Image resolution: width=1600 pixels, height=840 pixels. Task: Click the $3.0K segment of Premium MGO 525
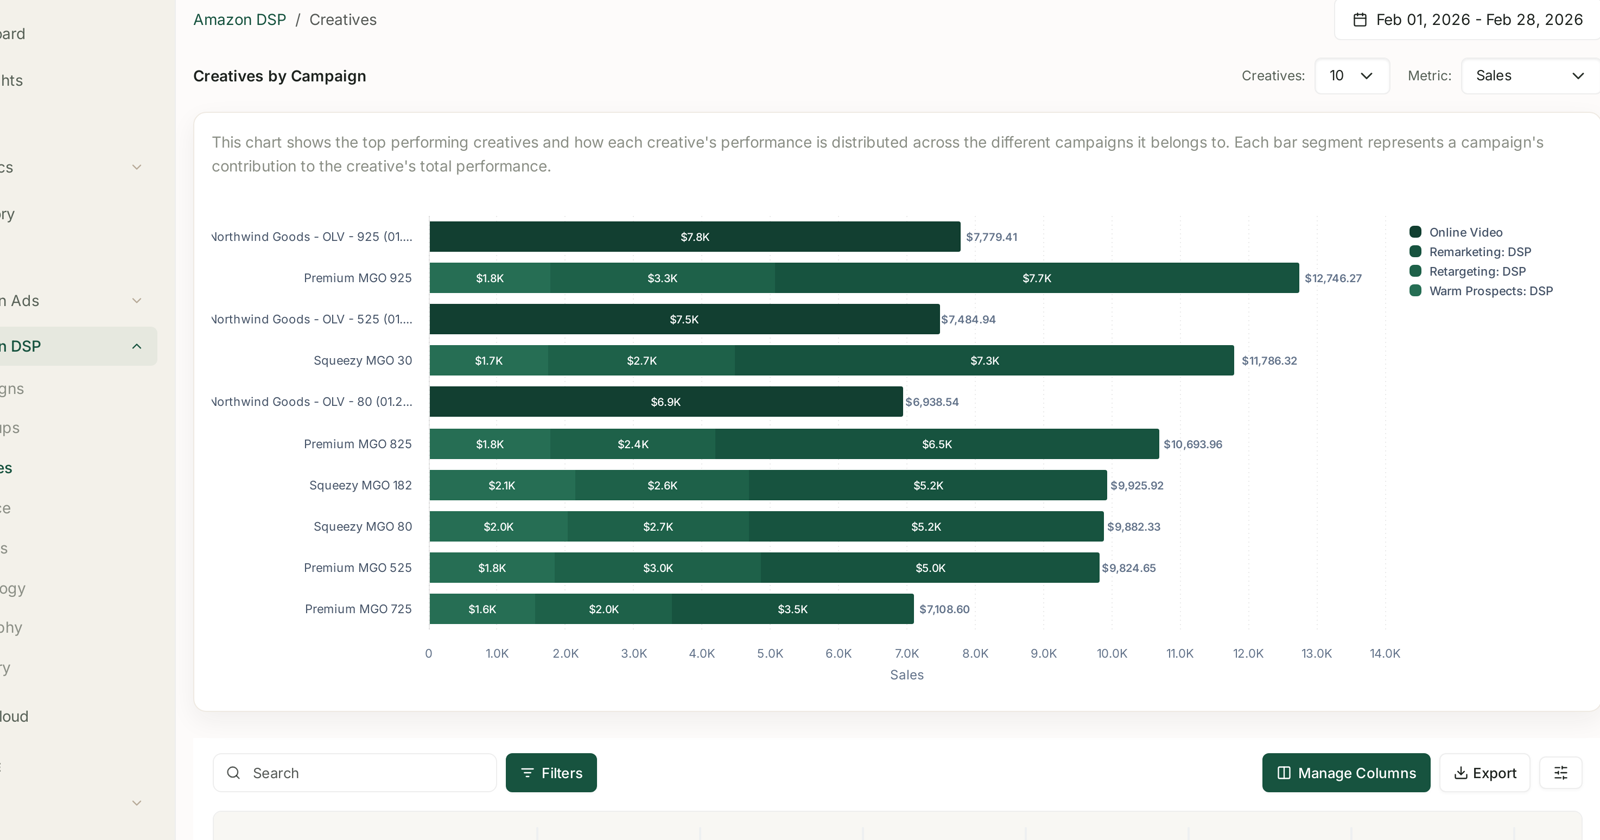coord(658,568)
